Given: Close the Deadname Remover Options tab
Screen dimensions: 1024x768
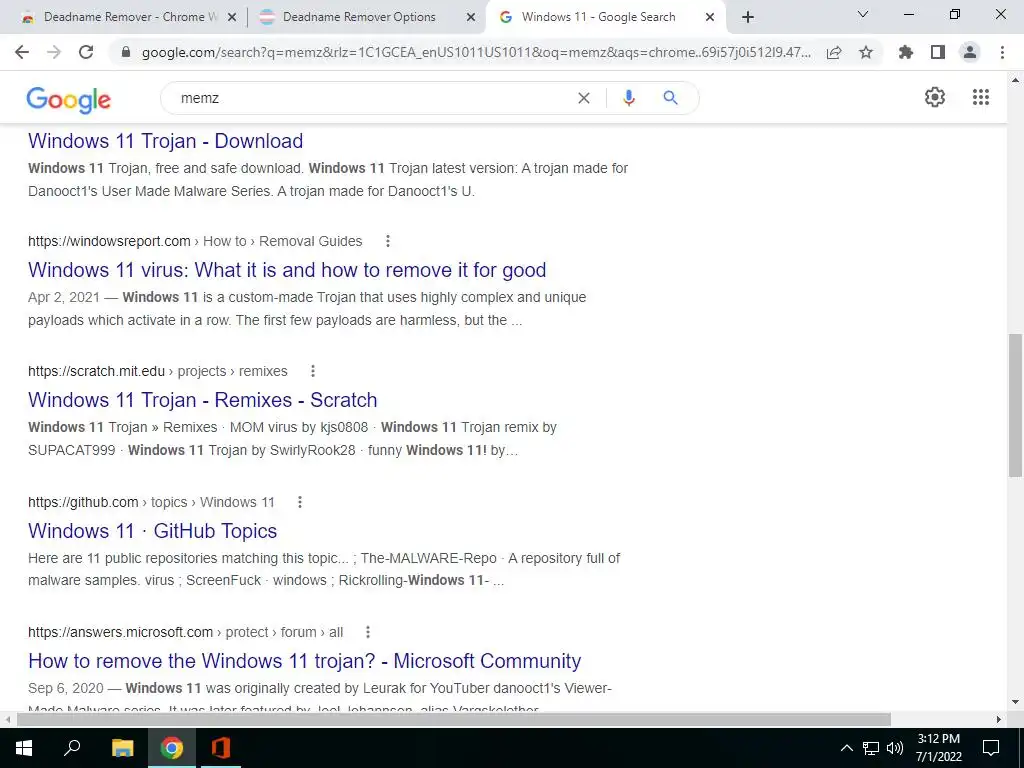Looking at the screenshot, I should pyautogui.click(x=471, y=18).
